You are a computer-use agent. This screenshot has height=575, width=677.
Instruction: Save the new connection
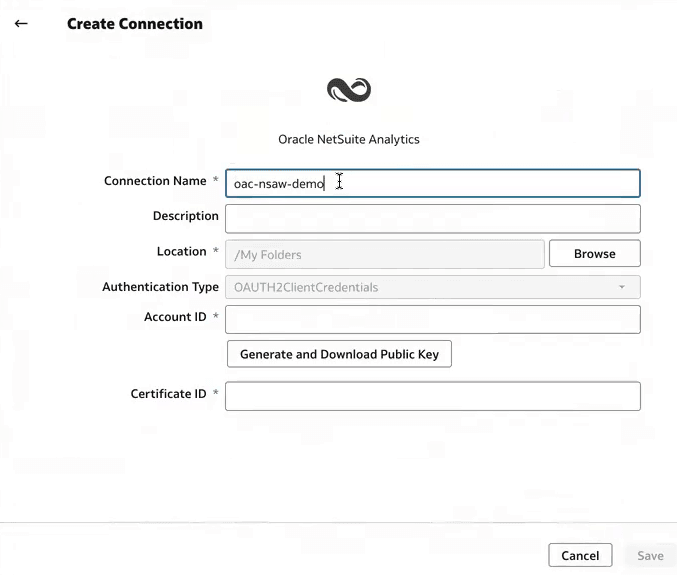tap(650, 555)
